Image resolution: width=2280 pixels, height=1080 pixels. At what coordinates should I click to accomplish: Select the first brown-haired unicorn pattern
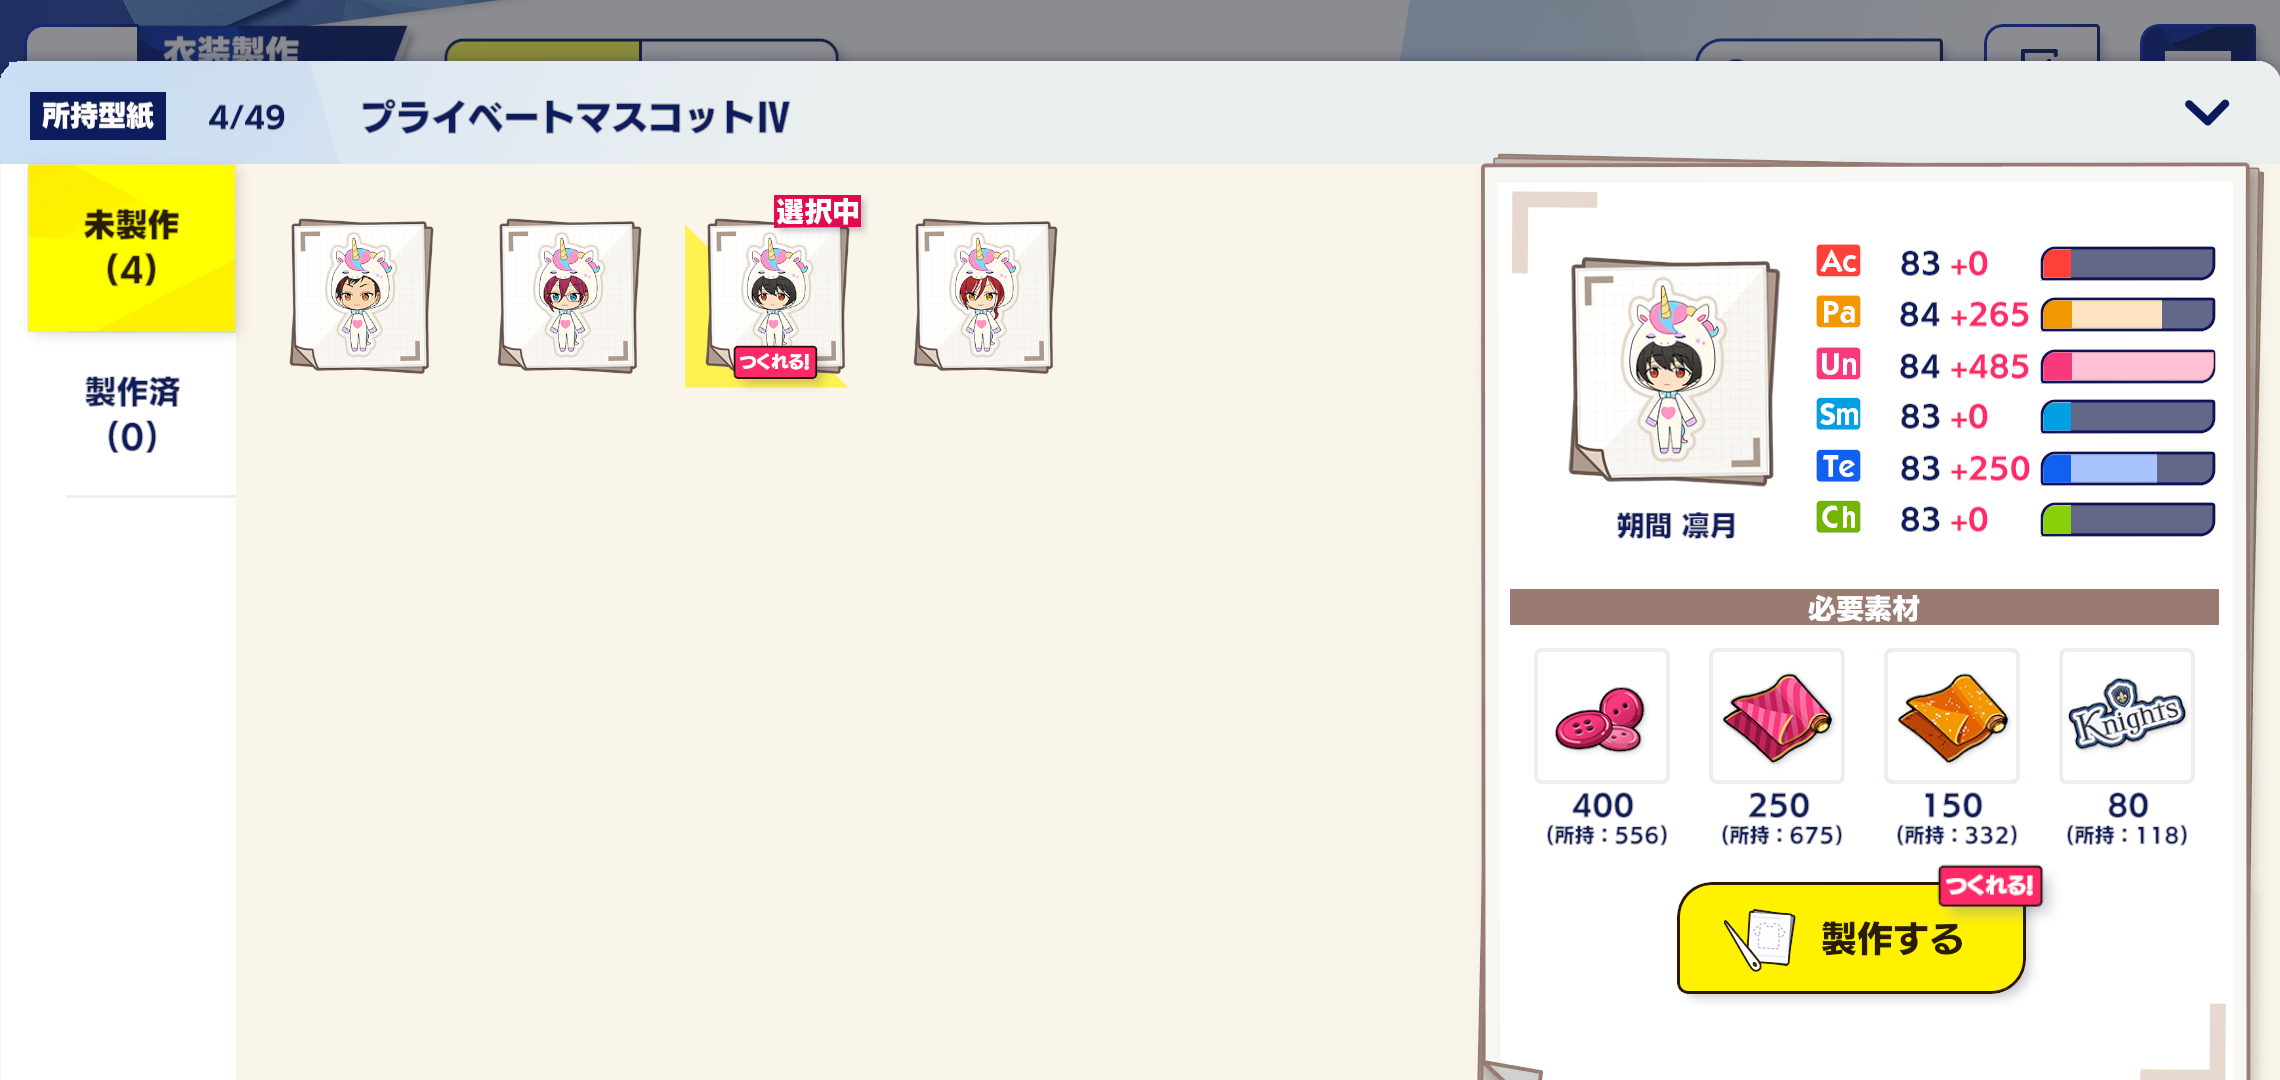coord(361,296)
